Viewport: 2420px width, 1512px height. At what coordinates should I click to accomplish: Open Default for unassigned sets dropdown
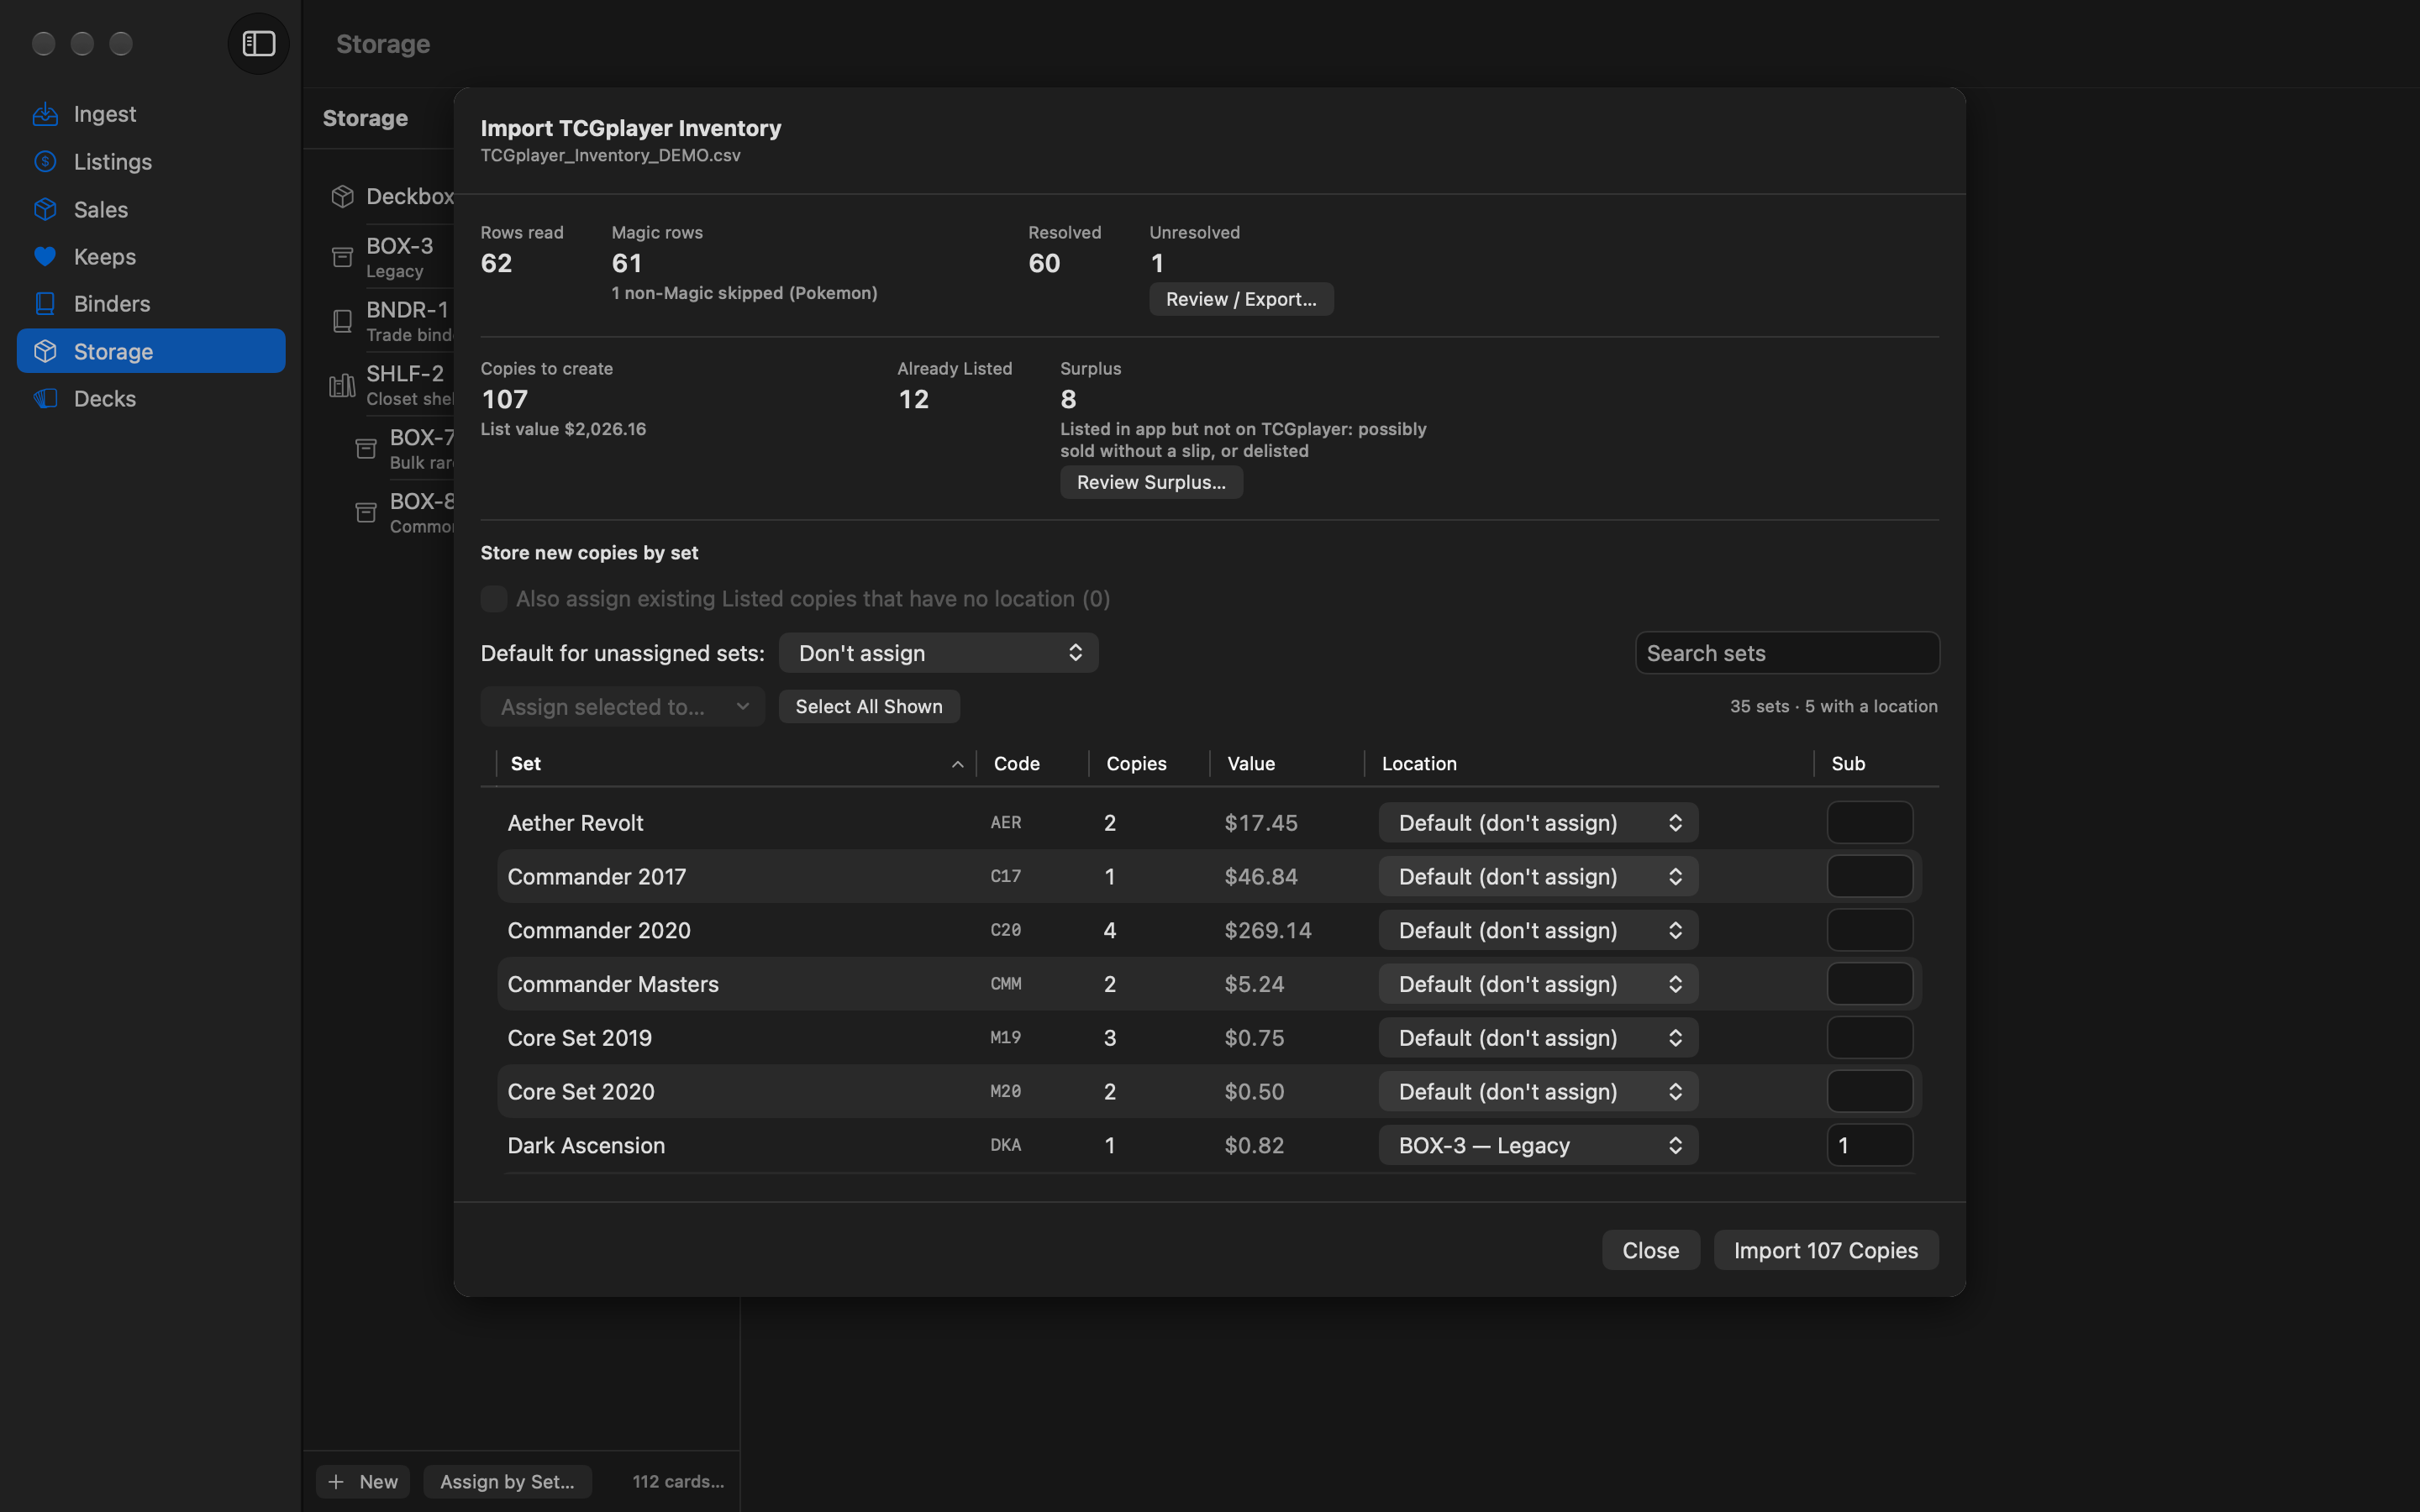tap(938, 653)
